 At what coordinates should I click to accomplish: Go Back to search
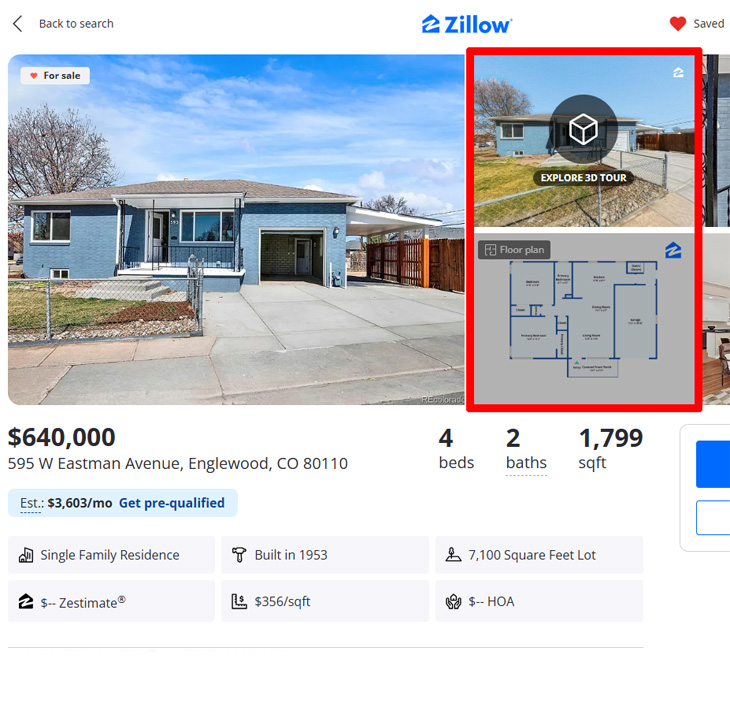[76, 24]
